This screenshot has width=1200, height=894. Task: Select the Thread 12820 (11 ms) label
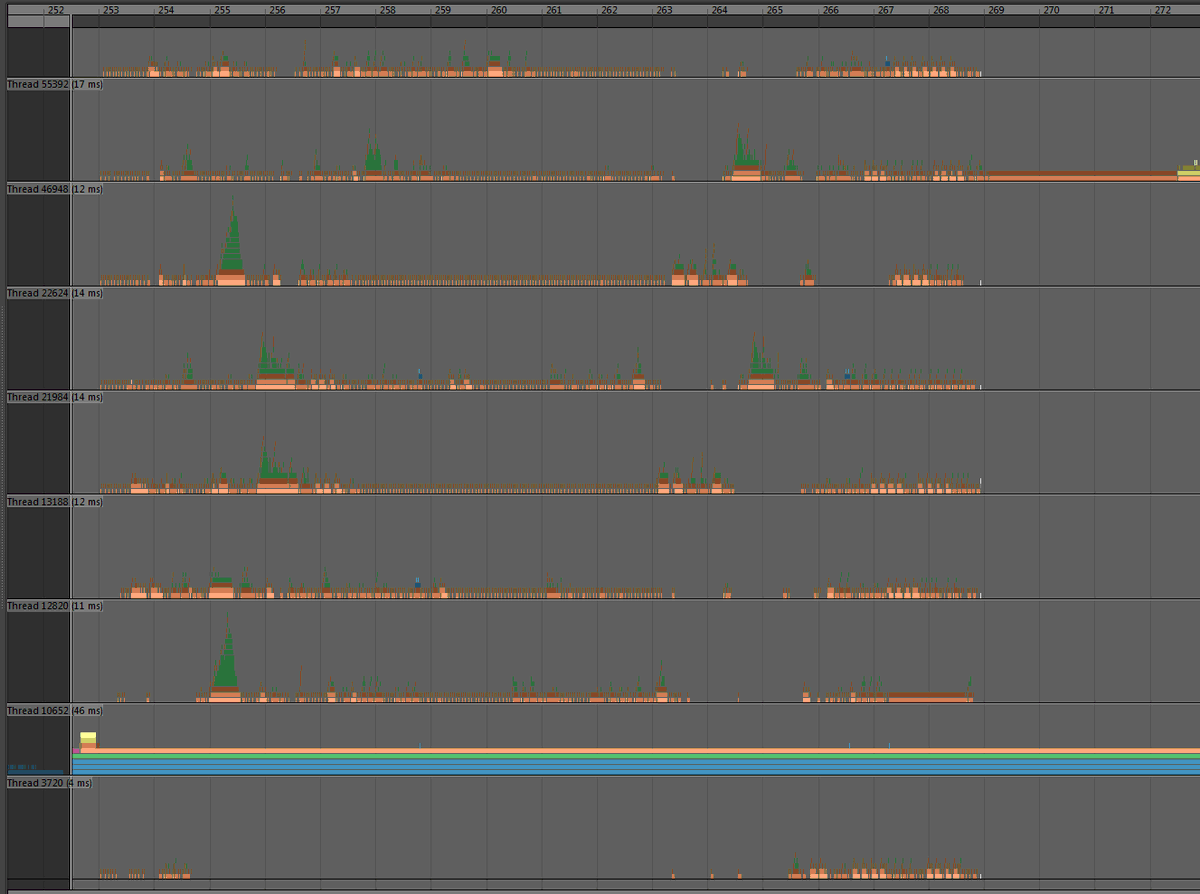[x=54, y=605]
